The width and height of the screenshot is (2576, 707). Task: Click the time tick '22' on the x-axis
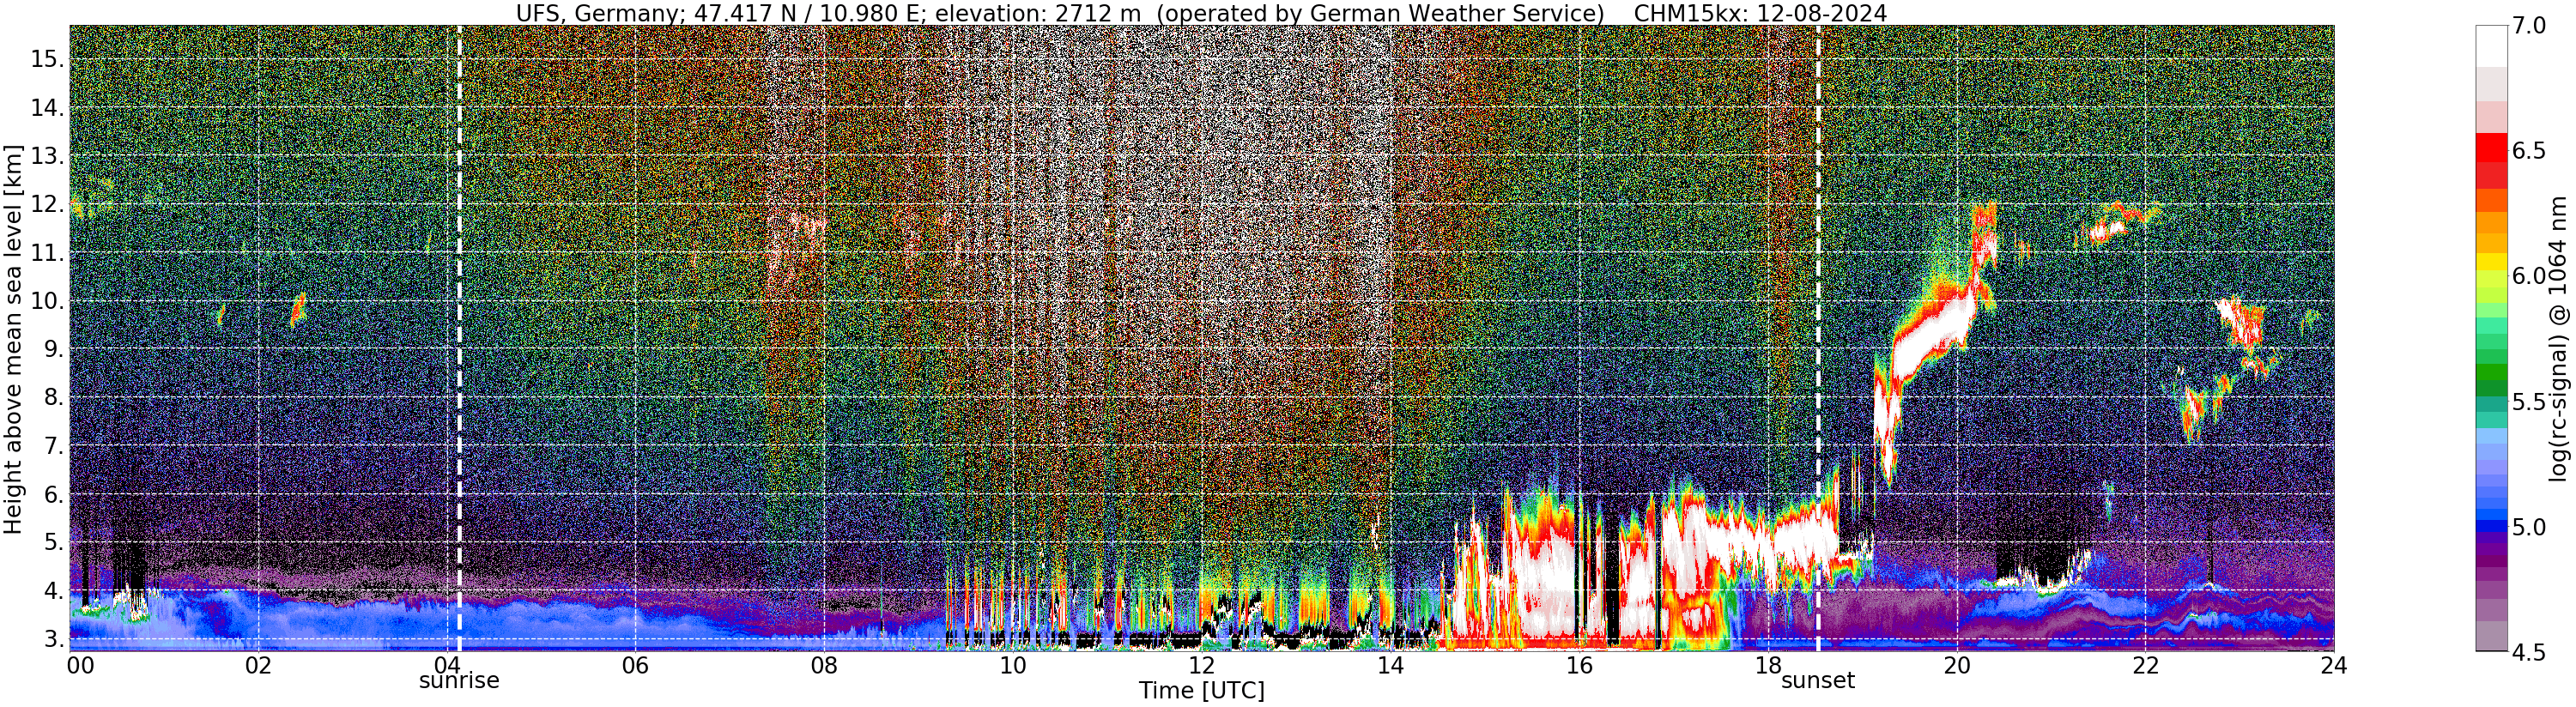2144,666
